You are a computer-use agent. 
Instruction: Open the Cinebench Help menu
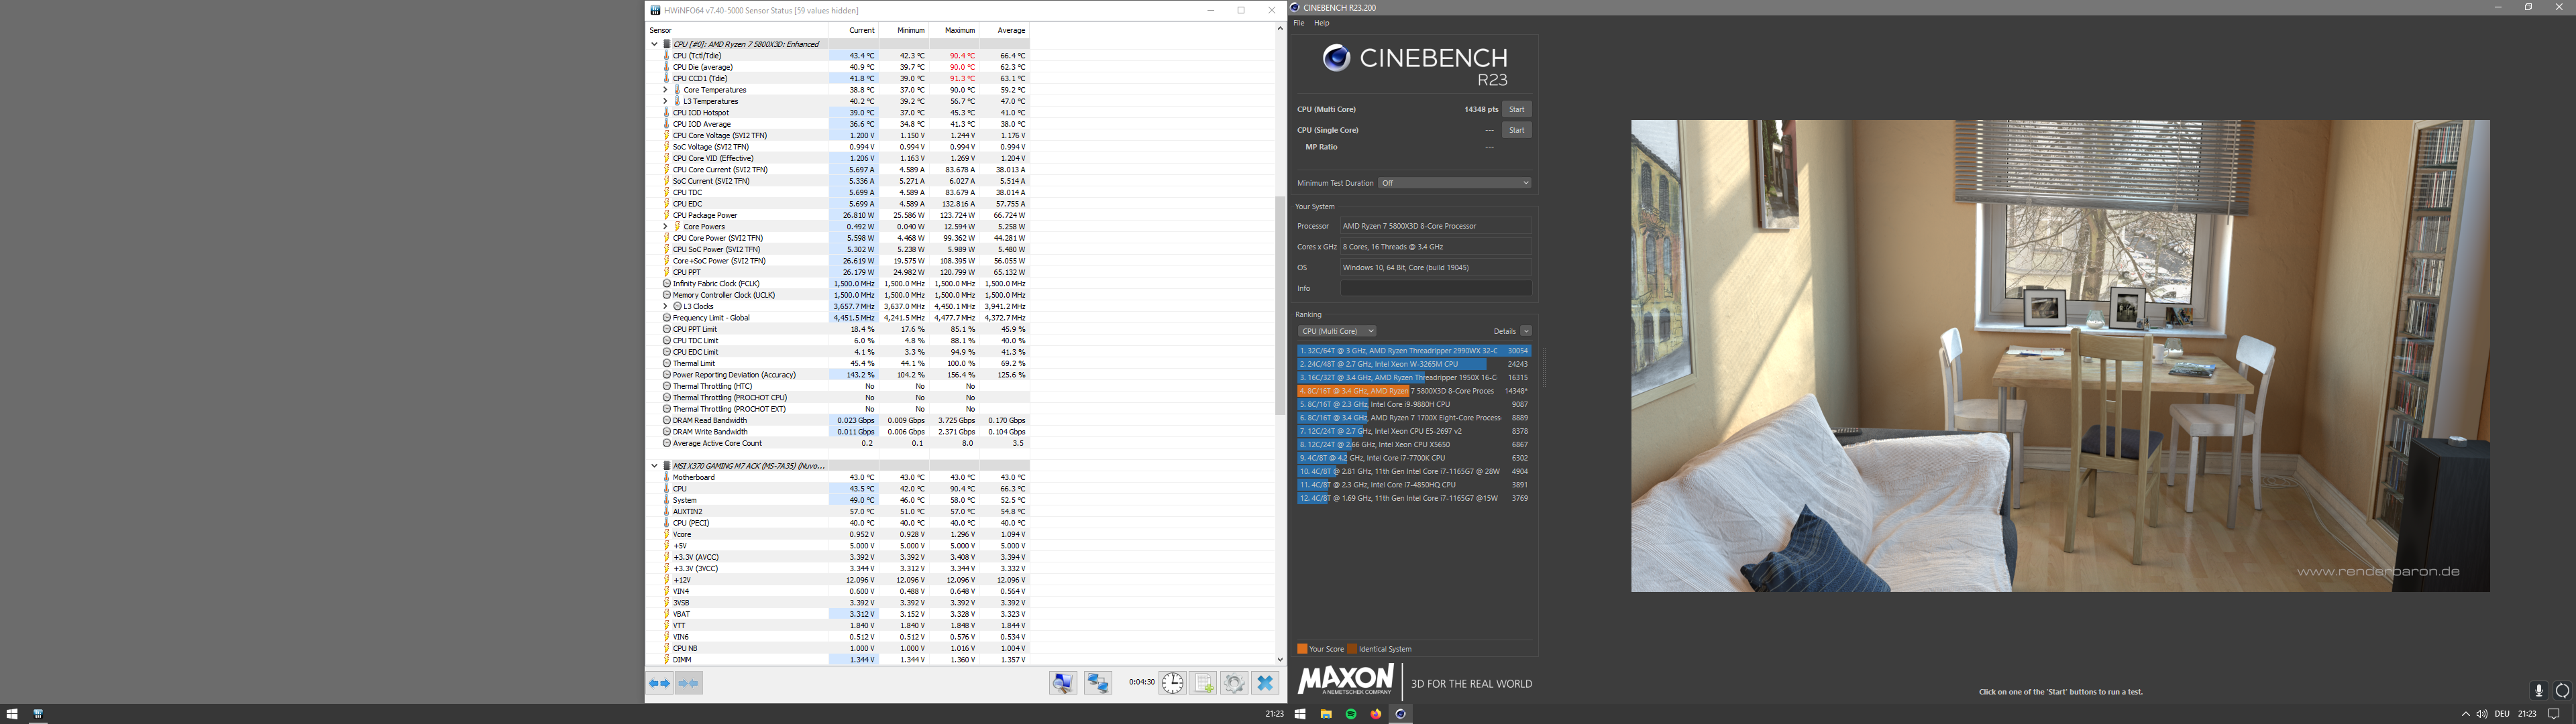click(x=1322, y=23)
